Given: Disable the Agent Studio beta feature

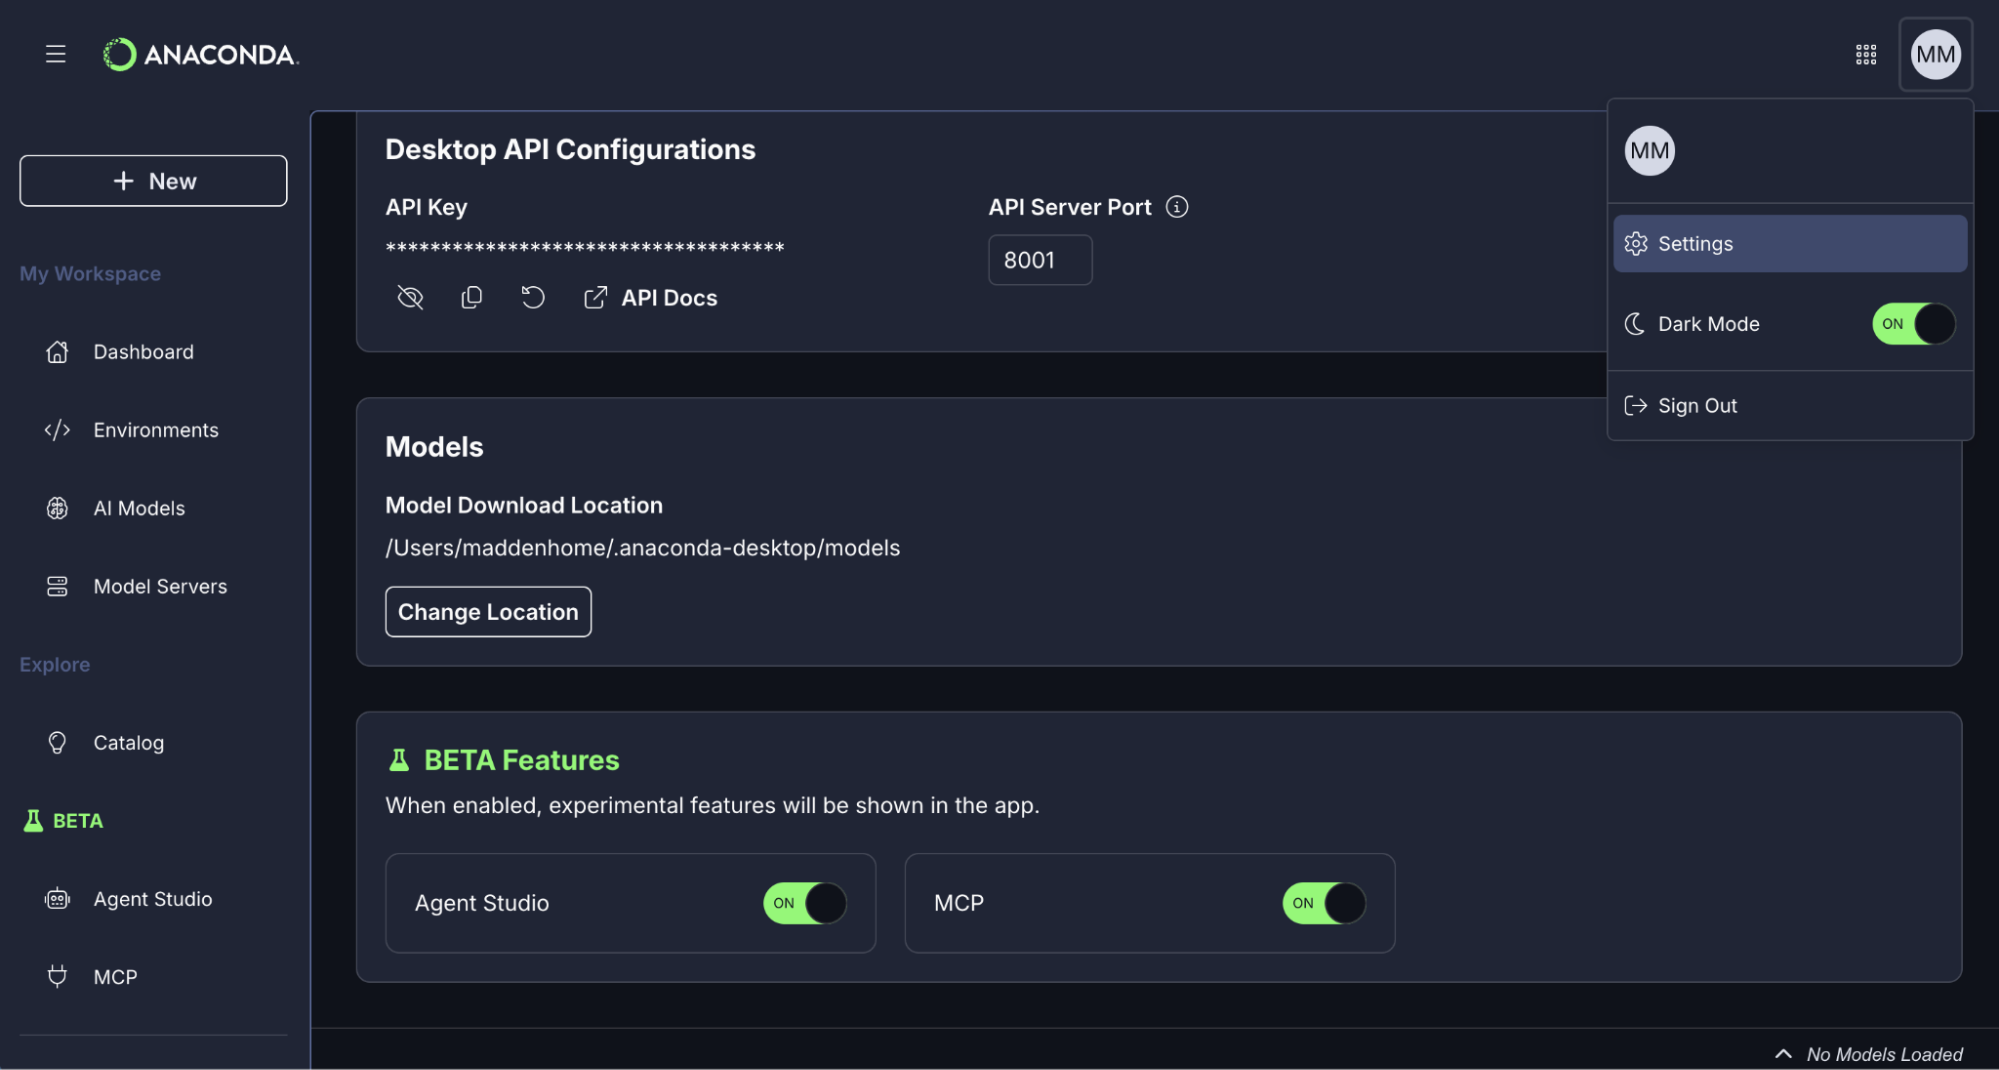Looking at the screenshot, I should click(x=805, y=903).
